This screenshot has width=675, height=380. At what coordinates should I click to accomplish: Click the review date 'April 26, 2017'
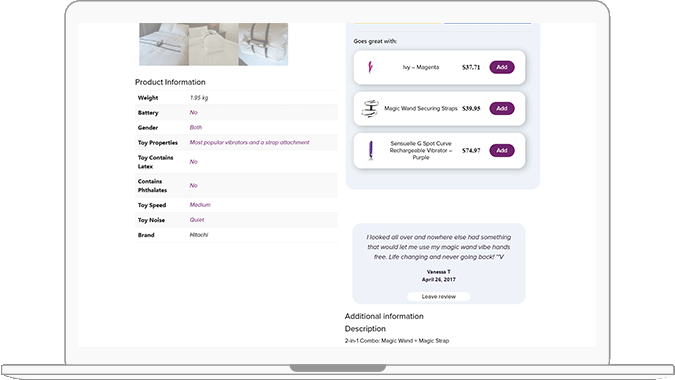click(x=439, y=280)
